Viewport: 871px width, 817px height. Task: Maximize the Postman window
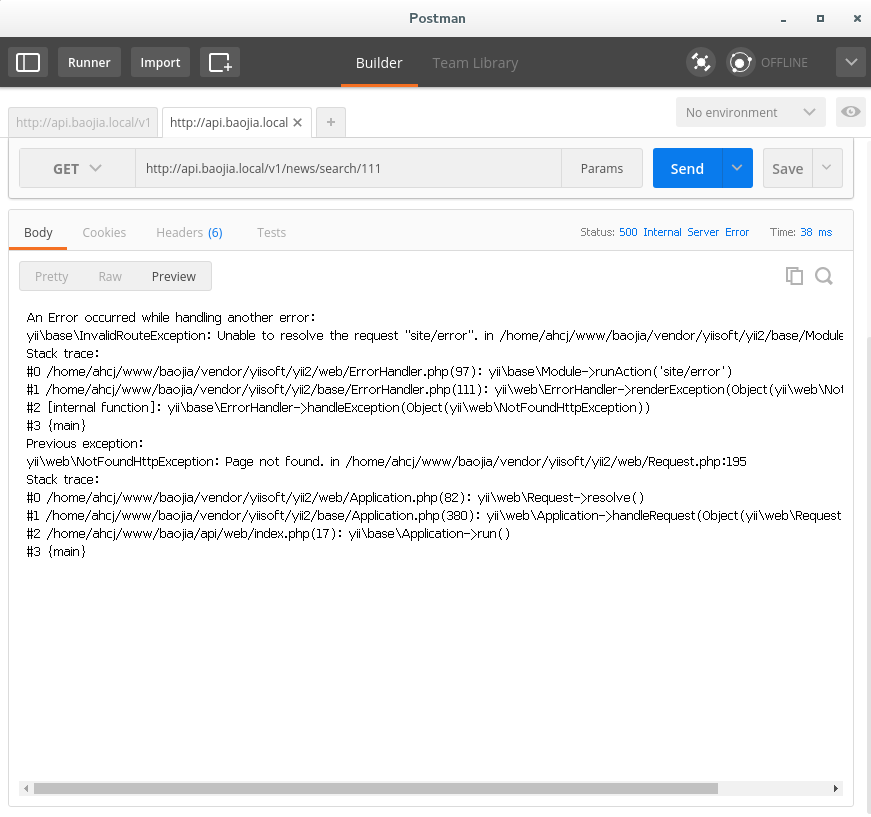click(x=820, y=18)
